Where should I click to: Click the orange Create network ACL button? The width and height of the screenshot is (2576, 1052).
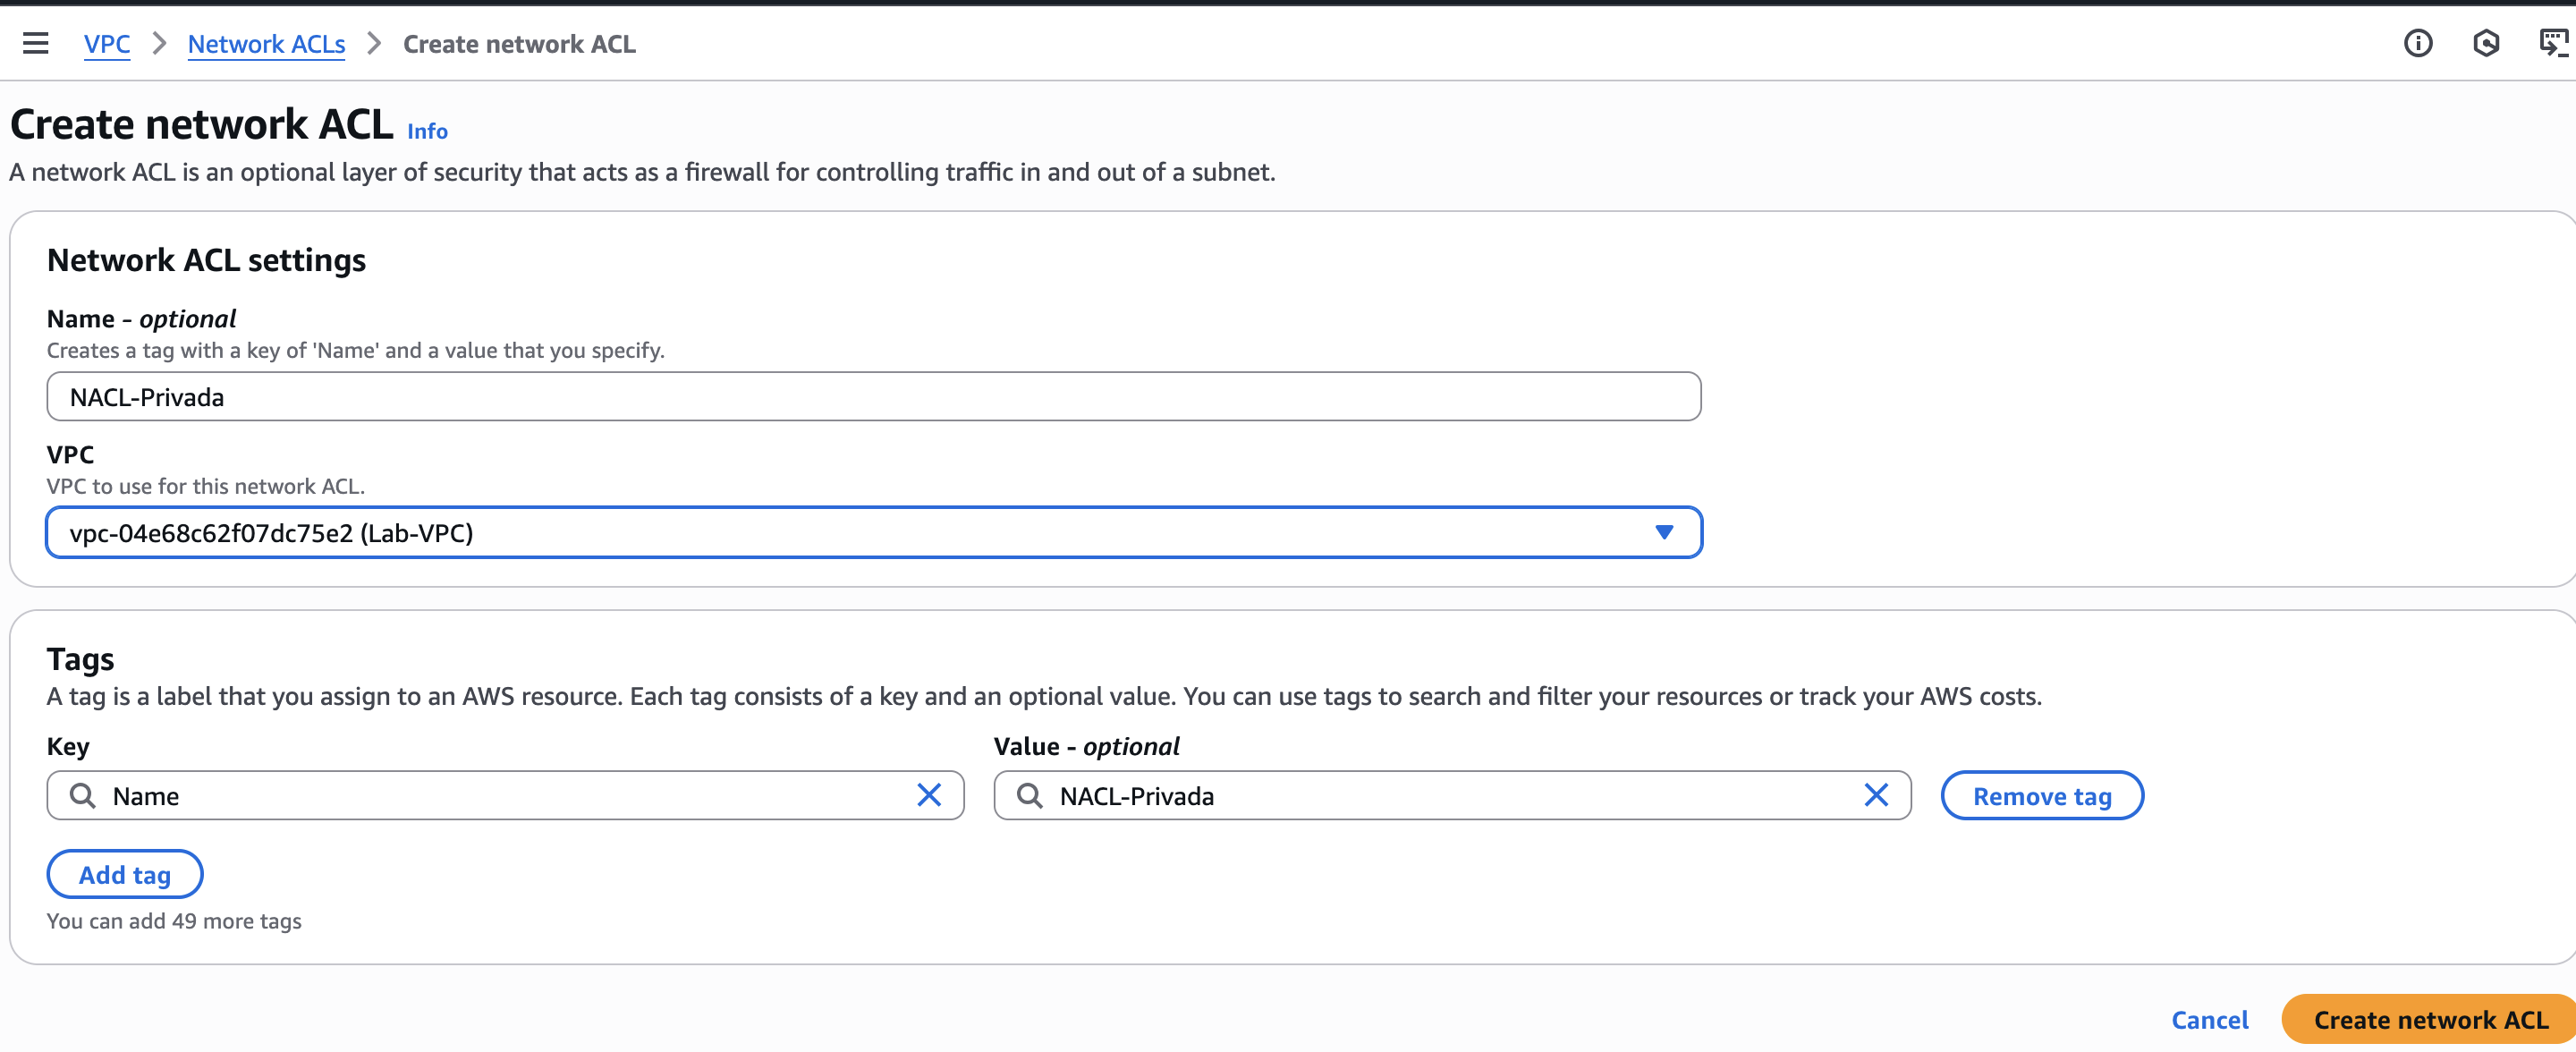point(2430,1019)
